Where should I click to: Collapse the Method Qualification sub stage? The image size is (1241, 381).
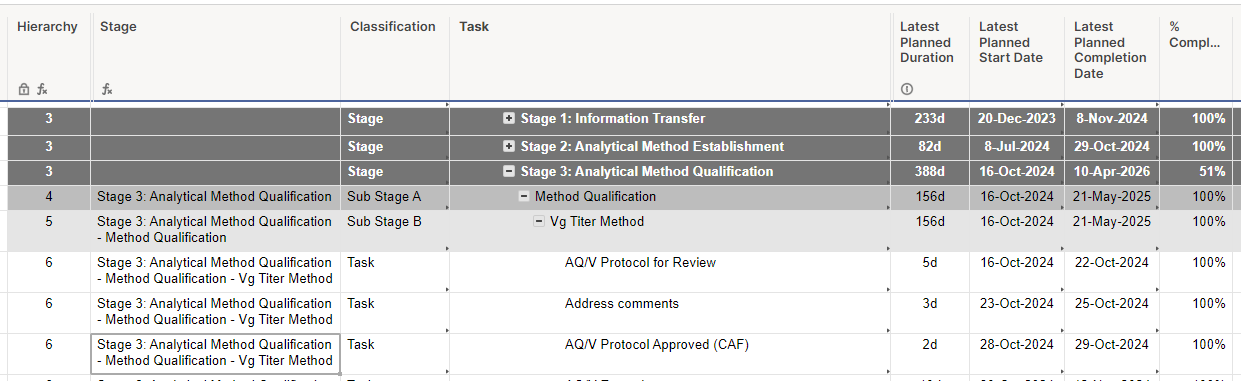point(523,196)
